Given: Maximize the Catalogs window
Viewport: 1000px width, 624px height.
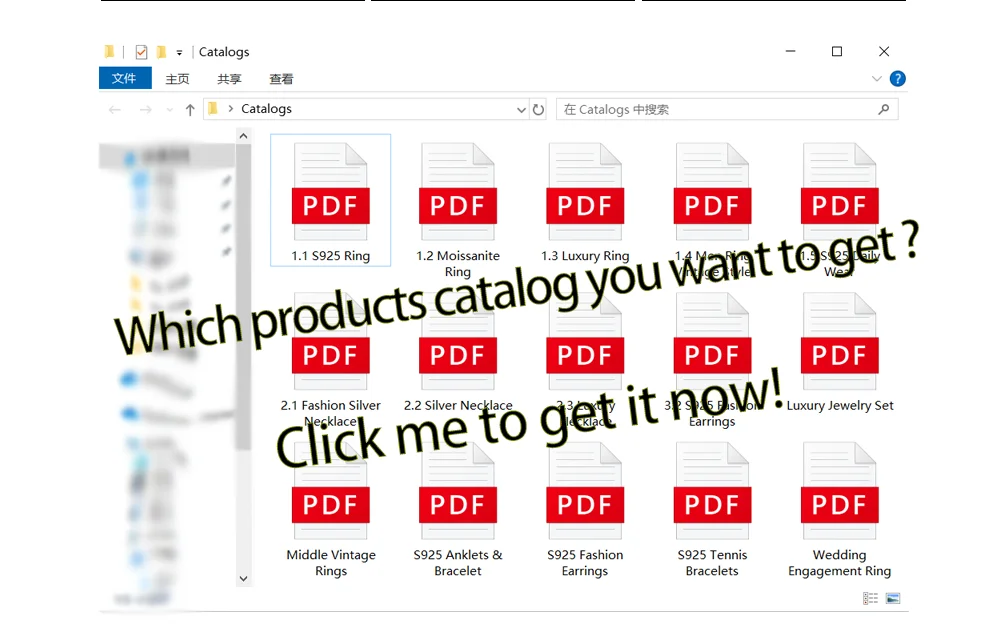Looking at the screenshot, I should 837,51.
